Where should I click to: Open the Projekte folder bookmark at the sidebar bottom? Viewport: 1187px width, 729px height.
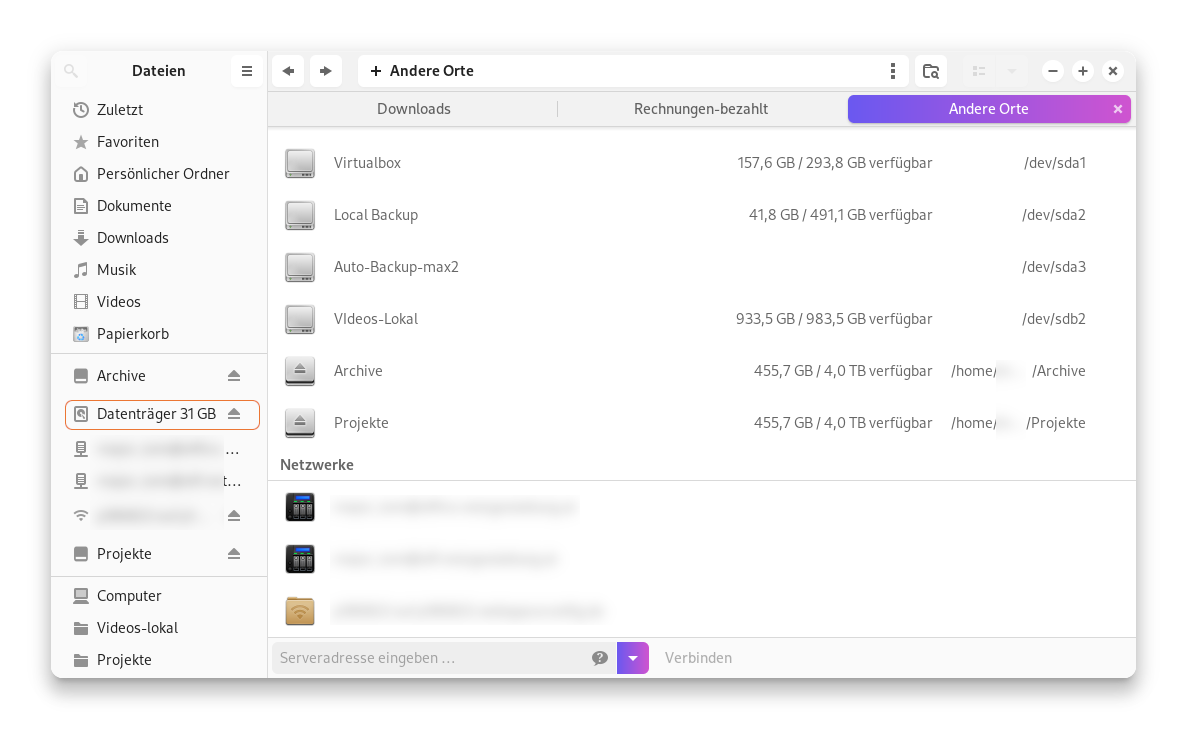coord(159,660)
